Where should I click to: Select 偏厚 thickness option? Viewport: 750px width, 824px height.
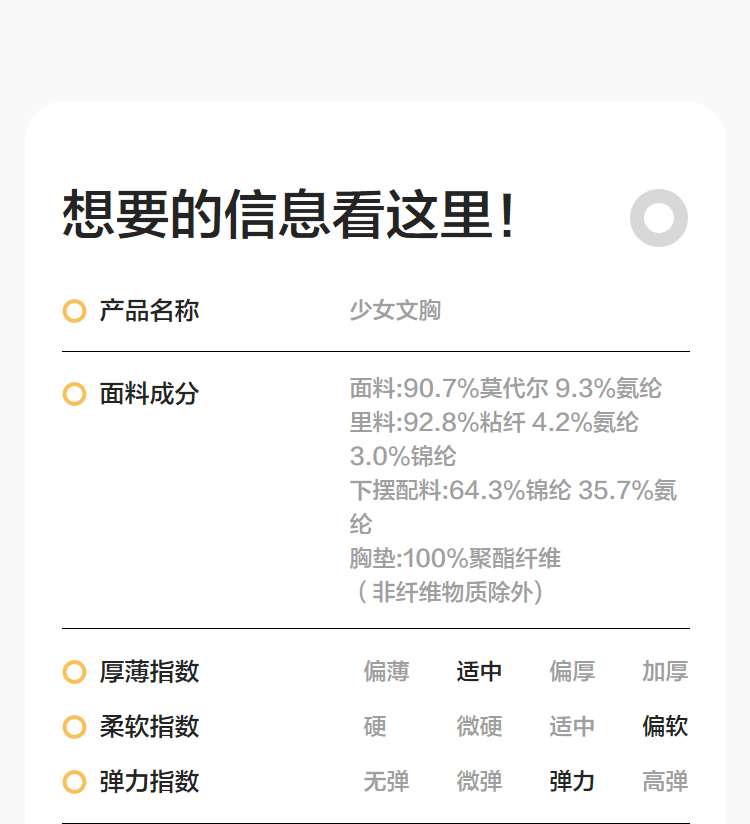(x=572, y=672)
